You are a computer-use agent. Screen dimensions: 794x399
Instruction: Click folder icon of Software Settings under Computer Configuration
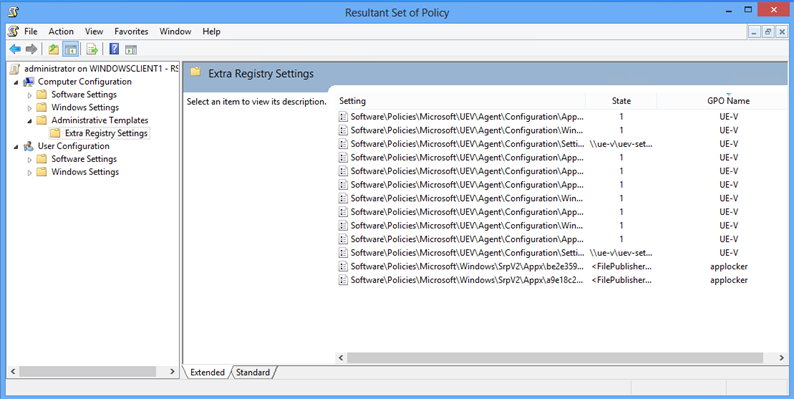coord(42,95)
